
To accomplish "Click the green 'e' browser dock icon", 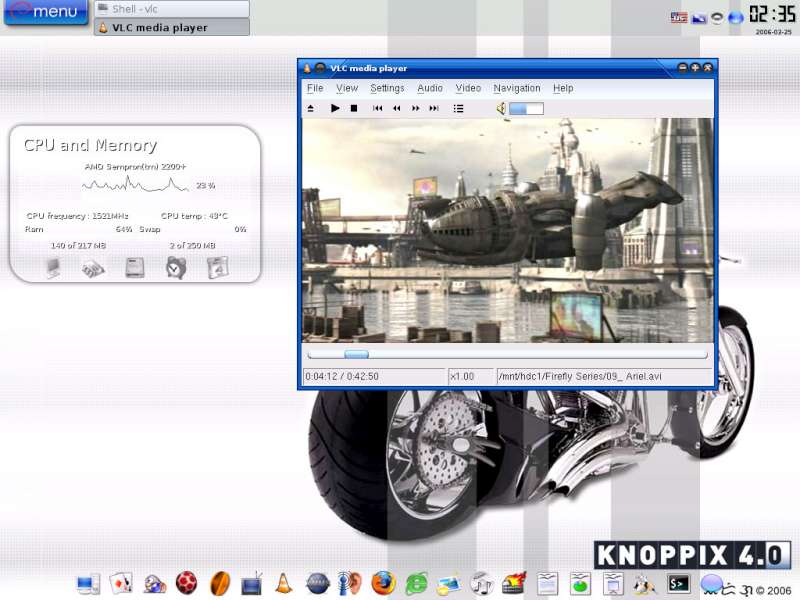I will (x=416, y=584).
